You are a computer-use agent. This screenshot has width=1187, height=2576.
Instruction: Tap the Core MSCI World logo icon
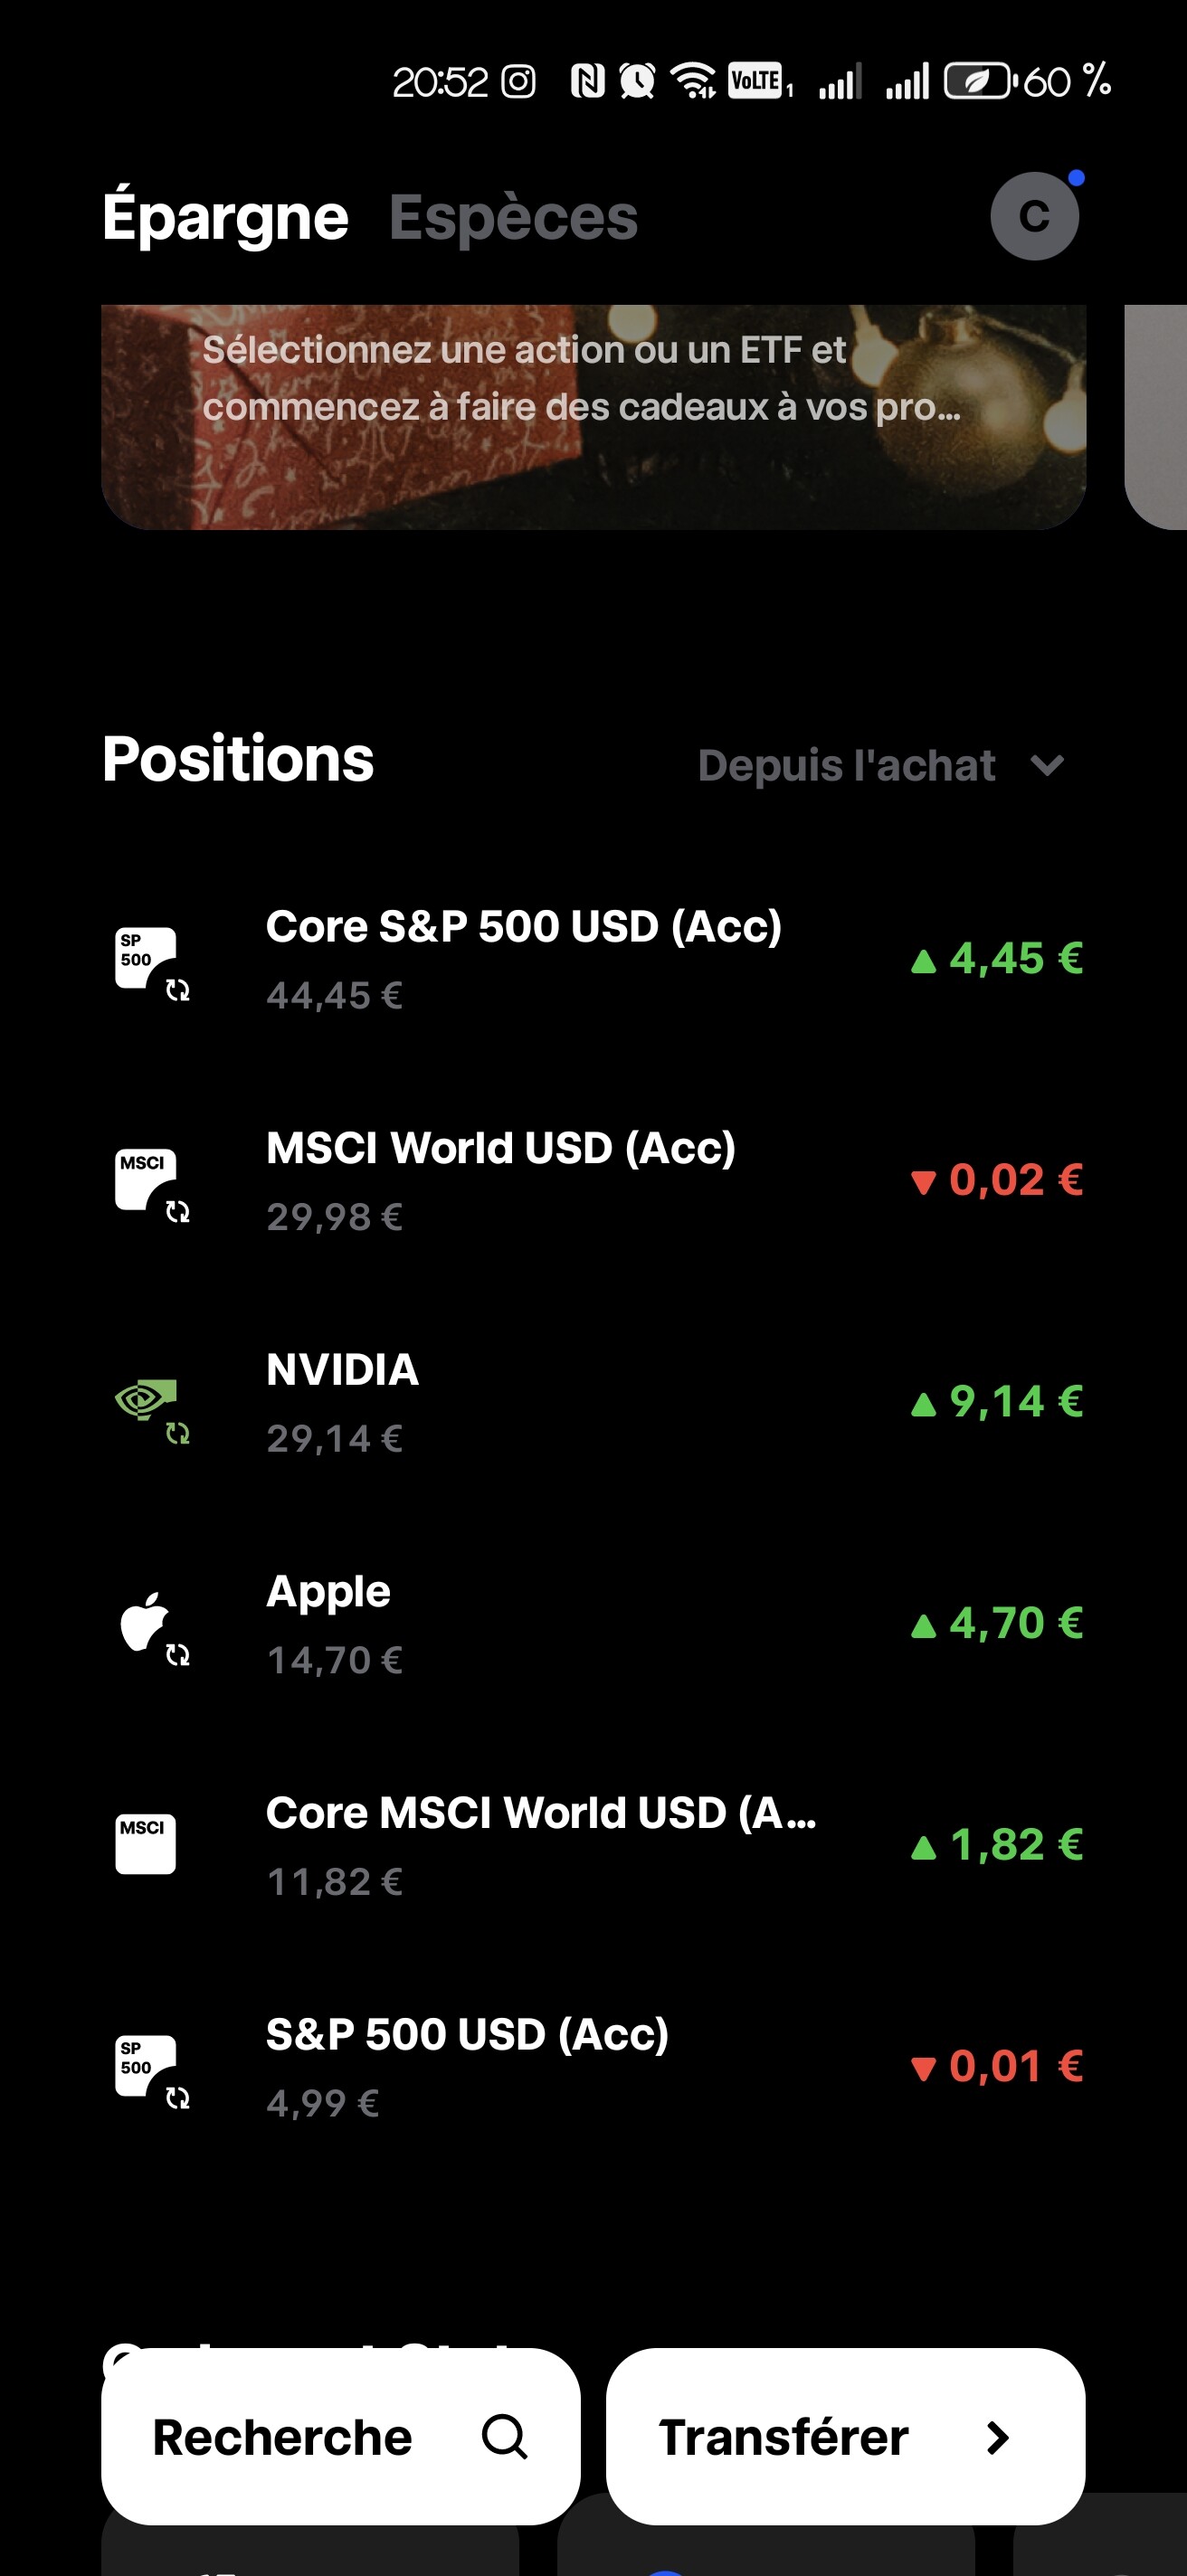(x=146, y=1843)
